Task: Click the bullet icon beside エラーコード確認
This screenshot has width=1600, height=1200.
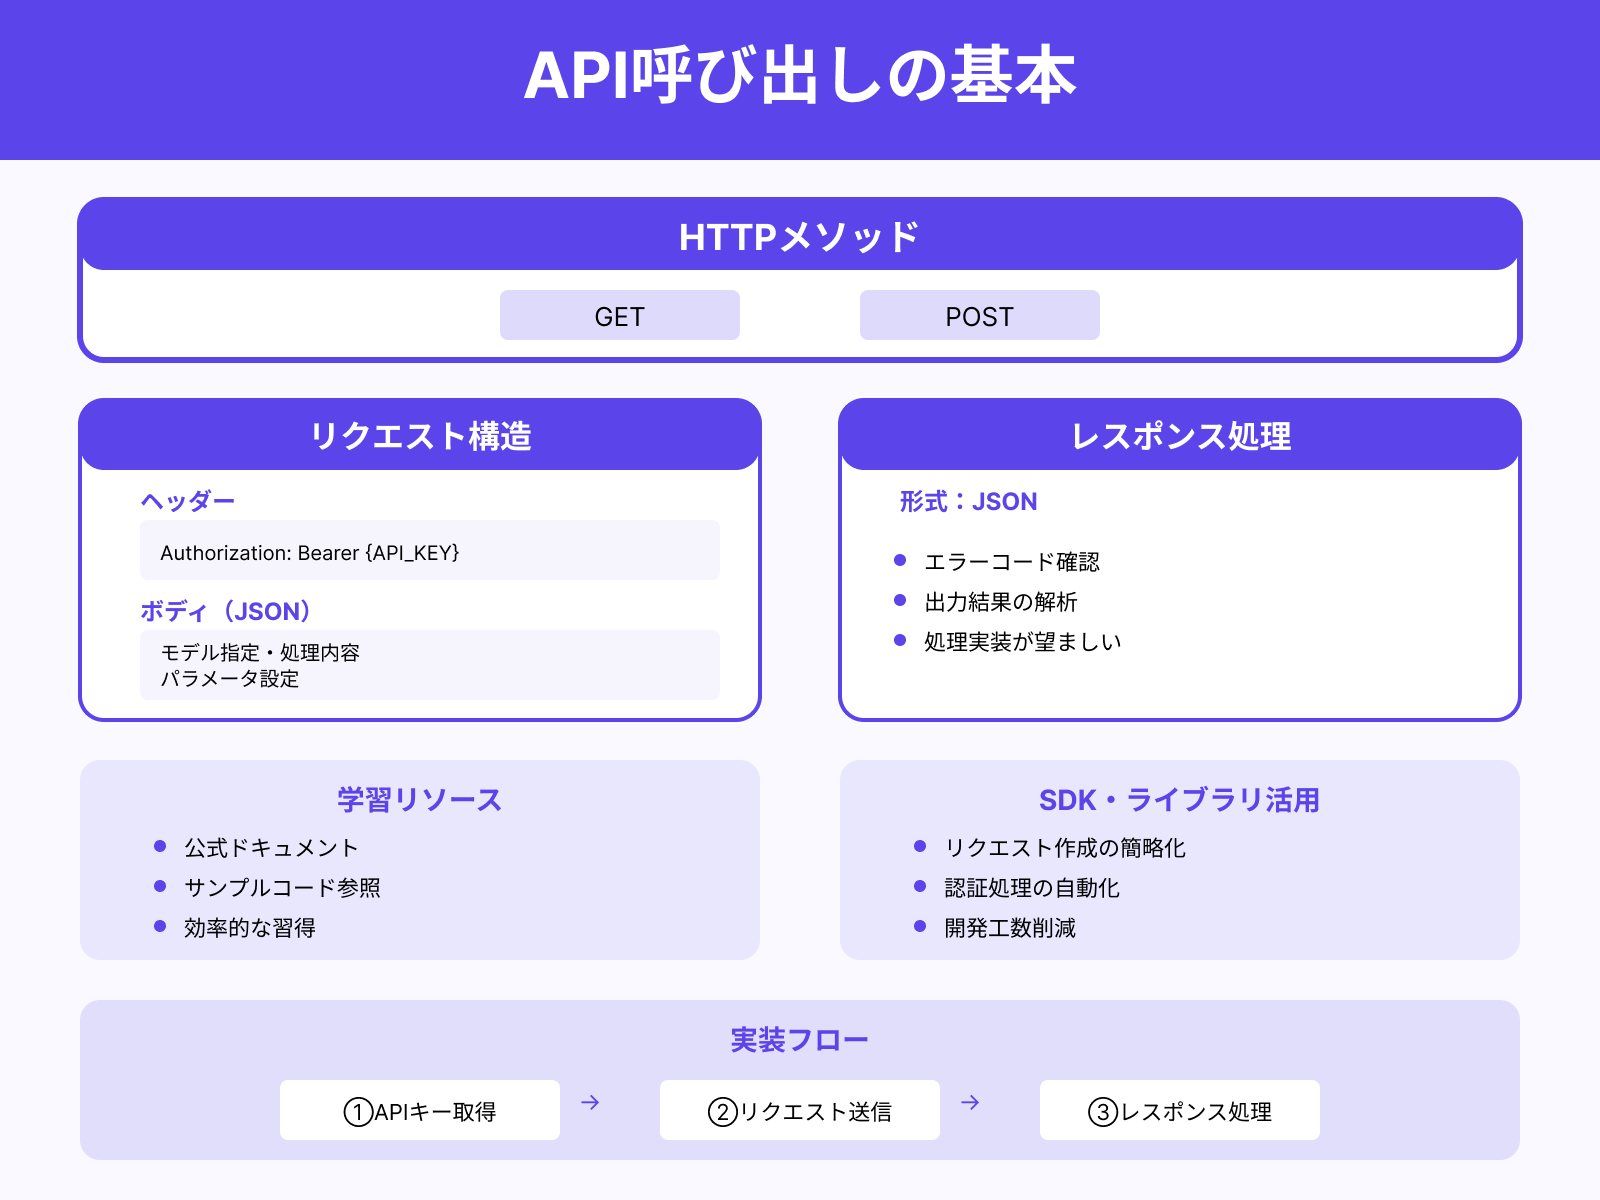Action: click(899, 561)
